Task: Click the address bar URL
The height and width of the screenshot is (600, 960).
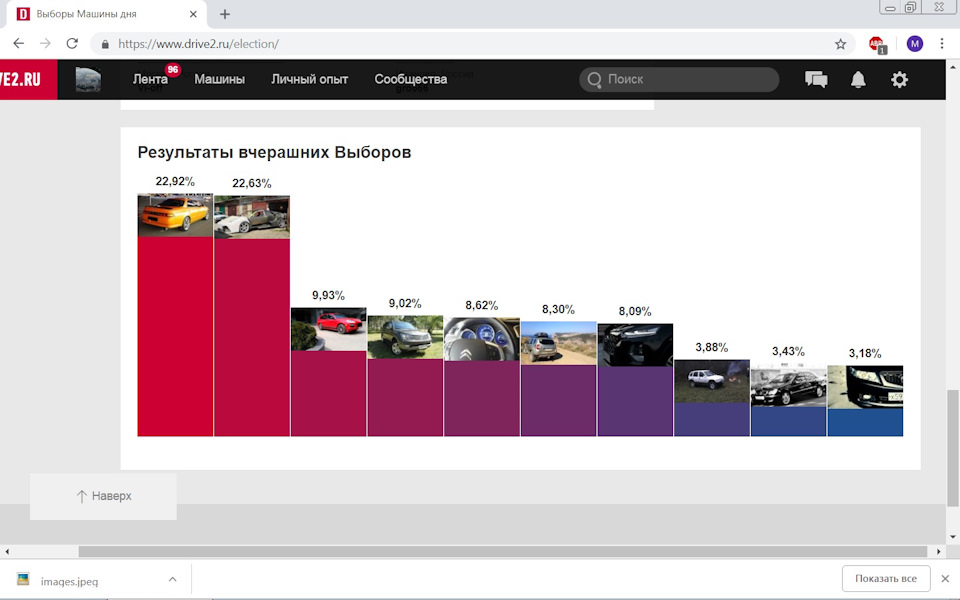Action: click(x=198, y=44)
